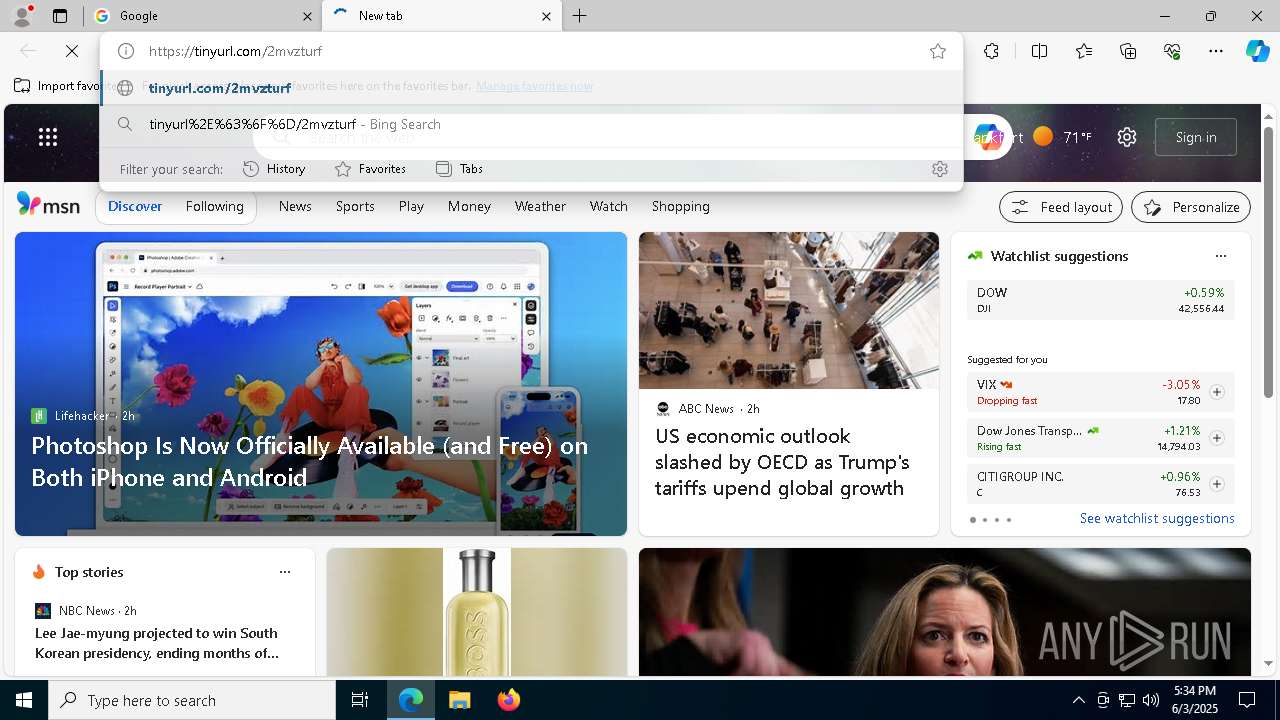Select the Discover feed tab
1280x720 pixels.
click(135, 206)
